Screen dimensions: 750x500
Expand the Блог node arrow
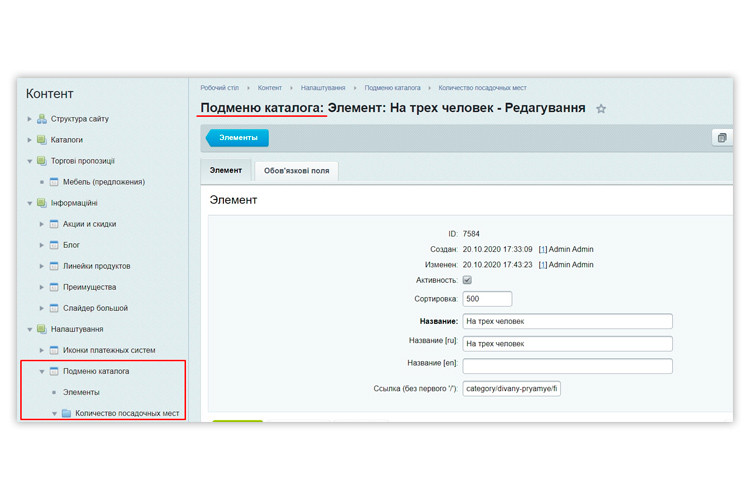[x=42, y=245]
